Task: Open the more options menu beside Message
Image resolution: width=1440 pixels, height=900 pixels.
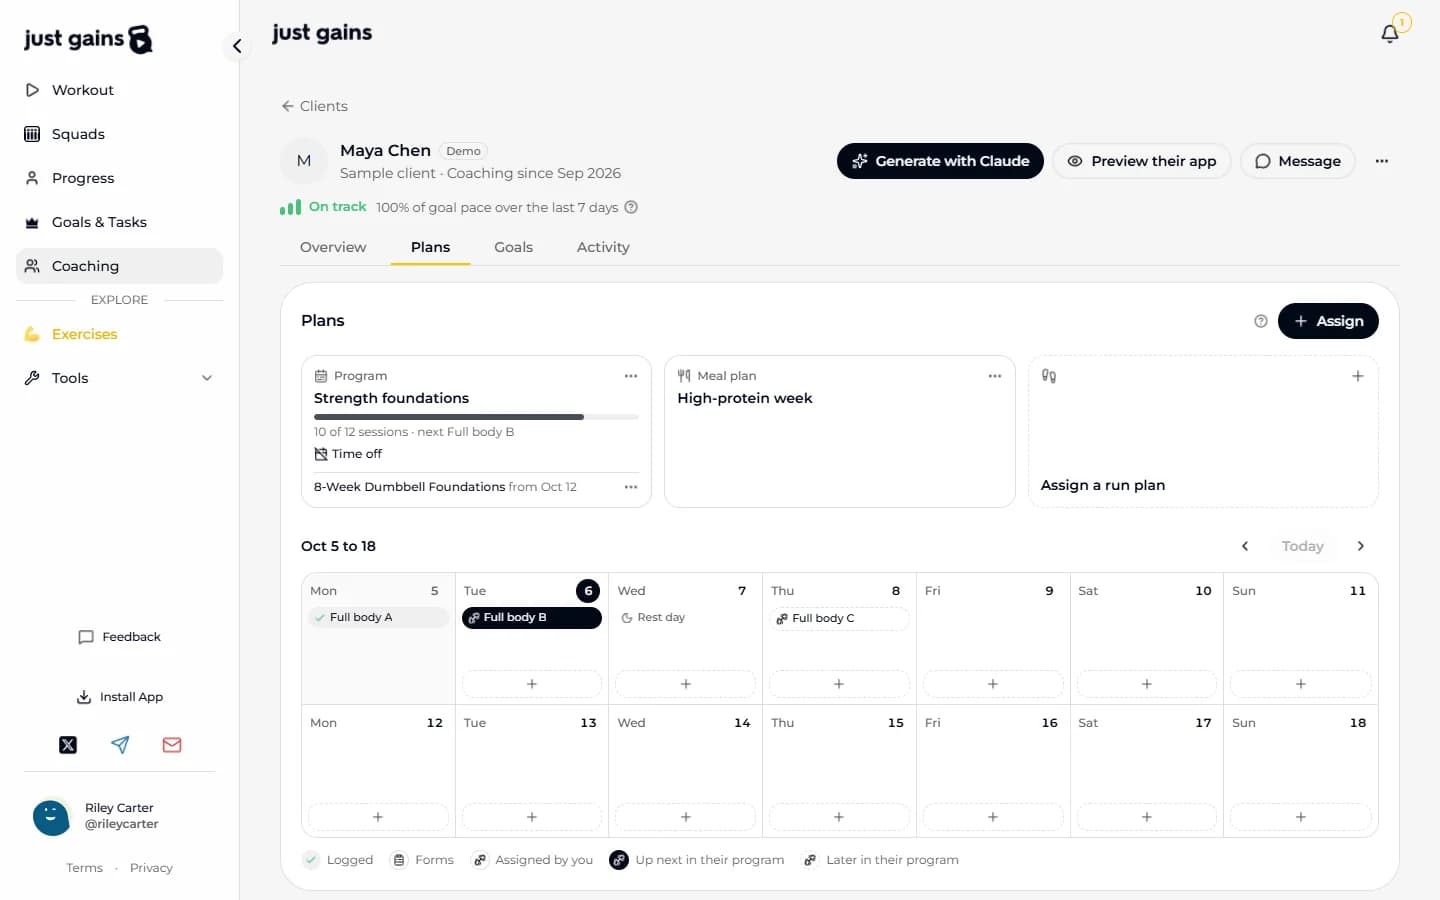Action: coord(1382,161)
